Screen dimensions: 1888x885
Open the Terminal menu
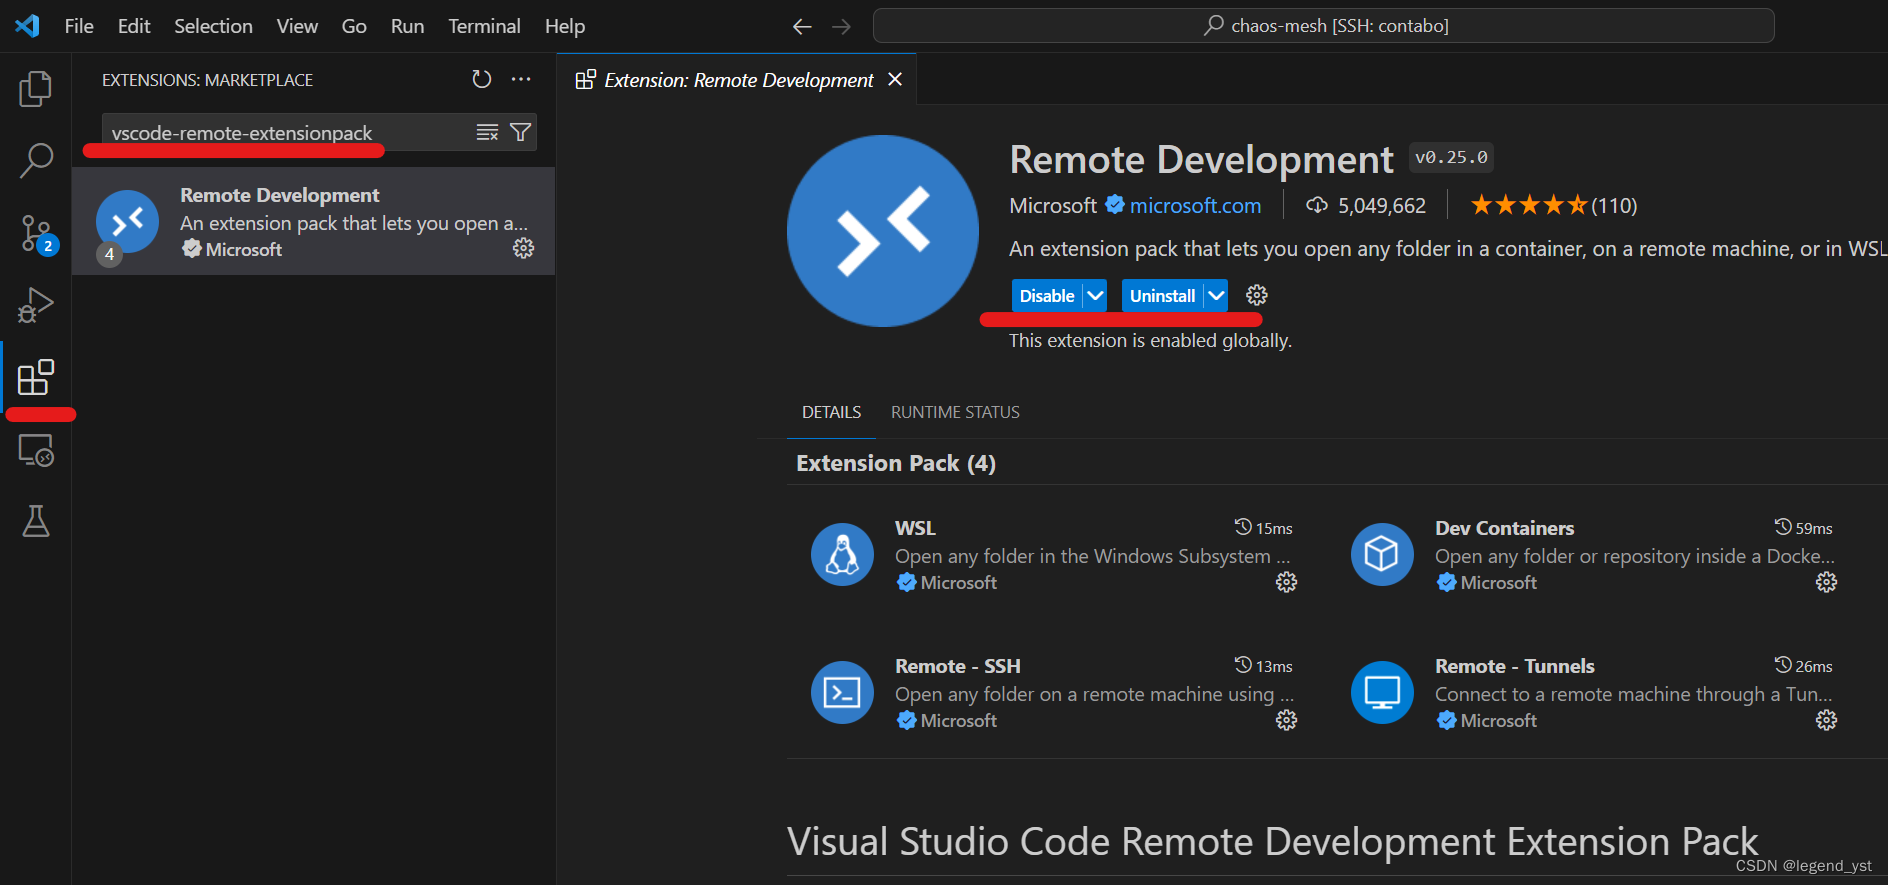[x=484, y=26]
